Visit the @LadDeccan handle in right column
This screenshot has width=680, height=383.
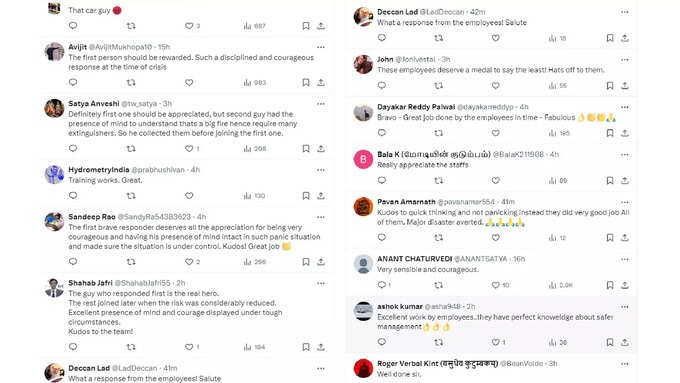click(442, 12)
